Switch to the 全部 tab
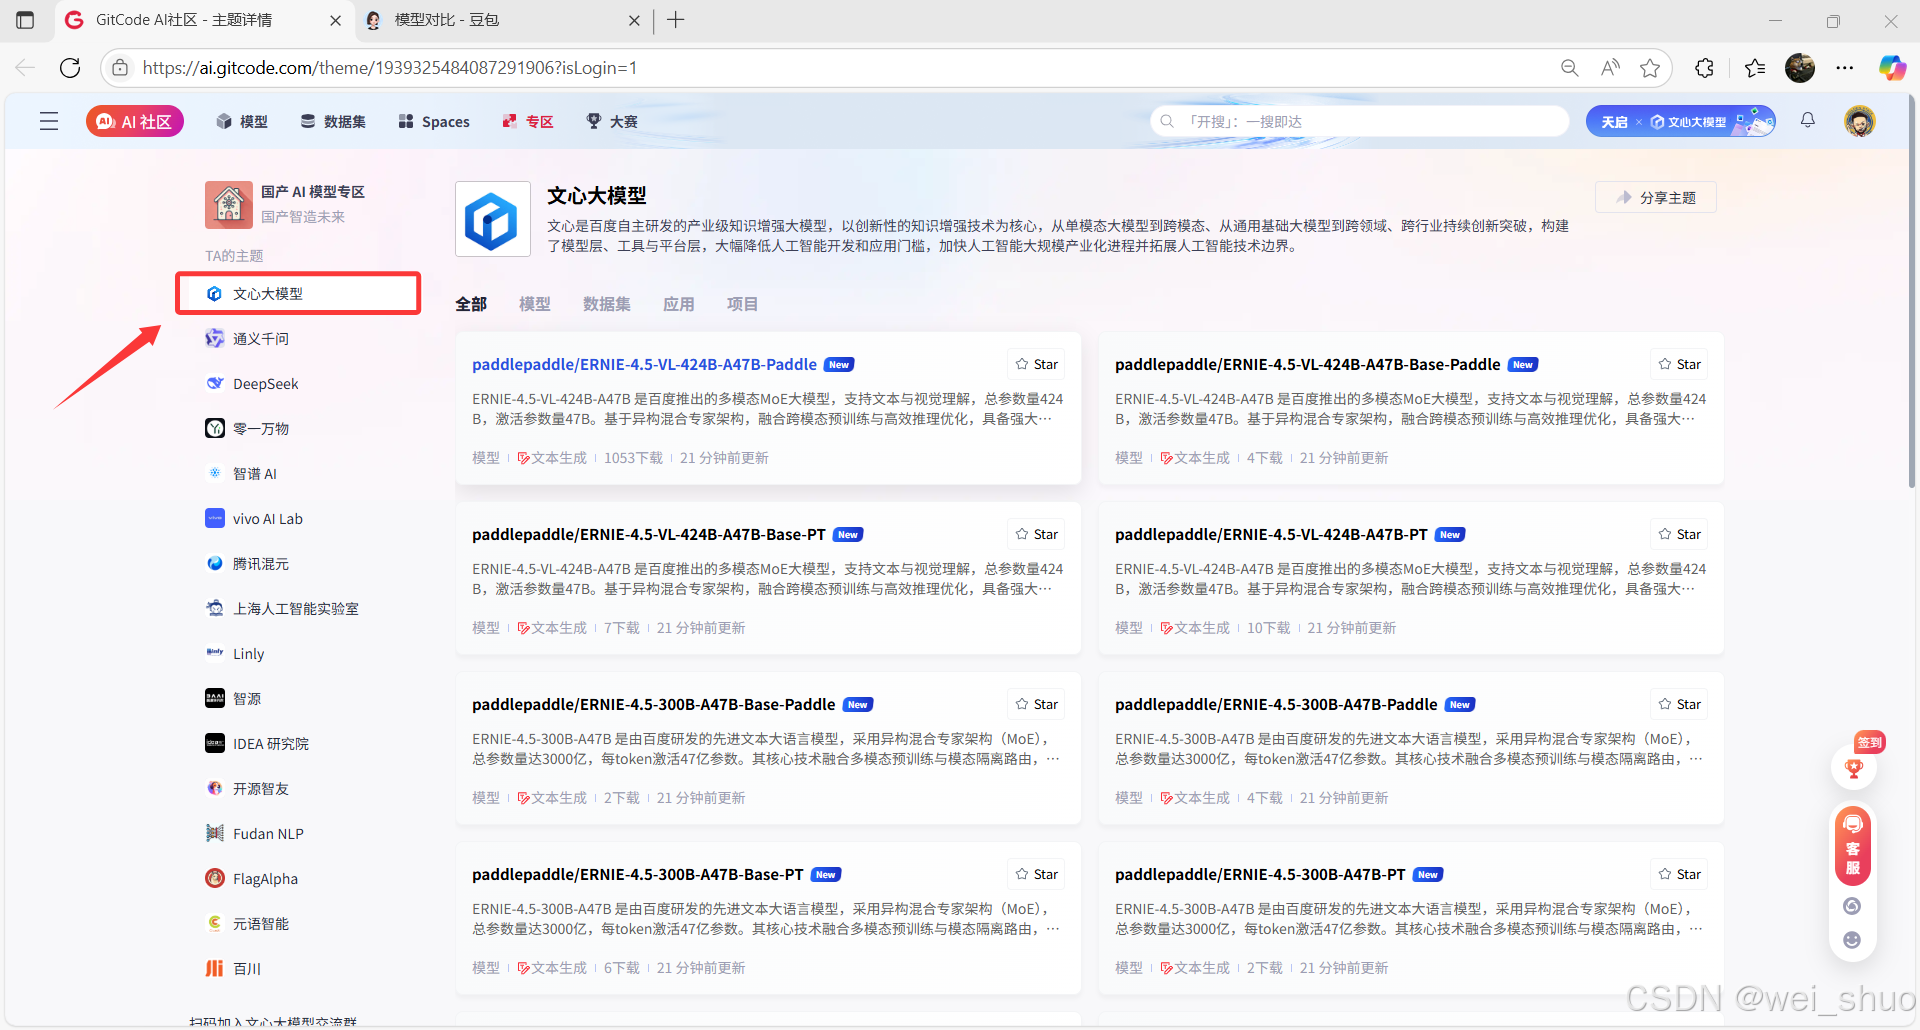Image resolution: width=1920 pixels, height=1030 pixels. 471,304
